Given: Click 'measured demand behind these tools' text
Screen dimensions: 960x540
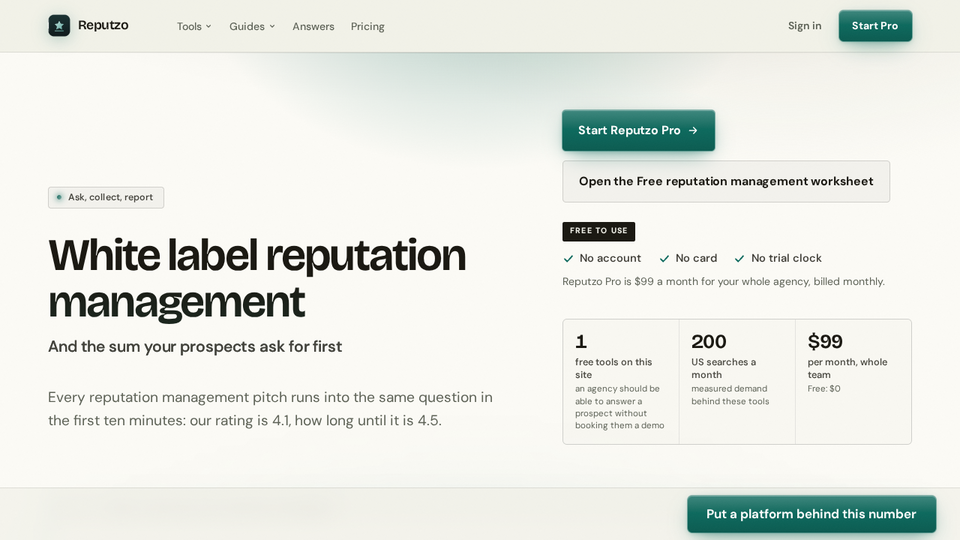Looking at the screenshot, I should point(730,395).
